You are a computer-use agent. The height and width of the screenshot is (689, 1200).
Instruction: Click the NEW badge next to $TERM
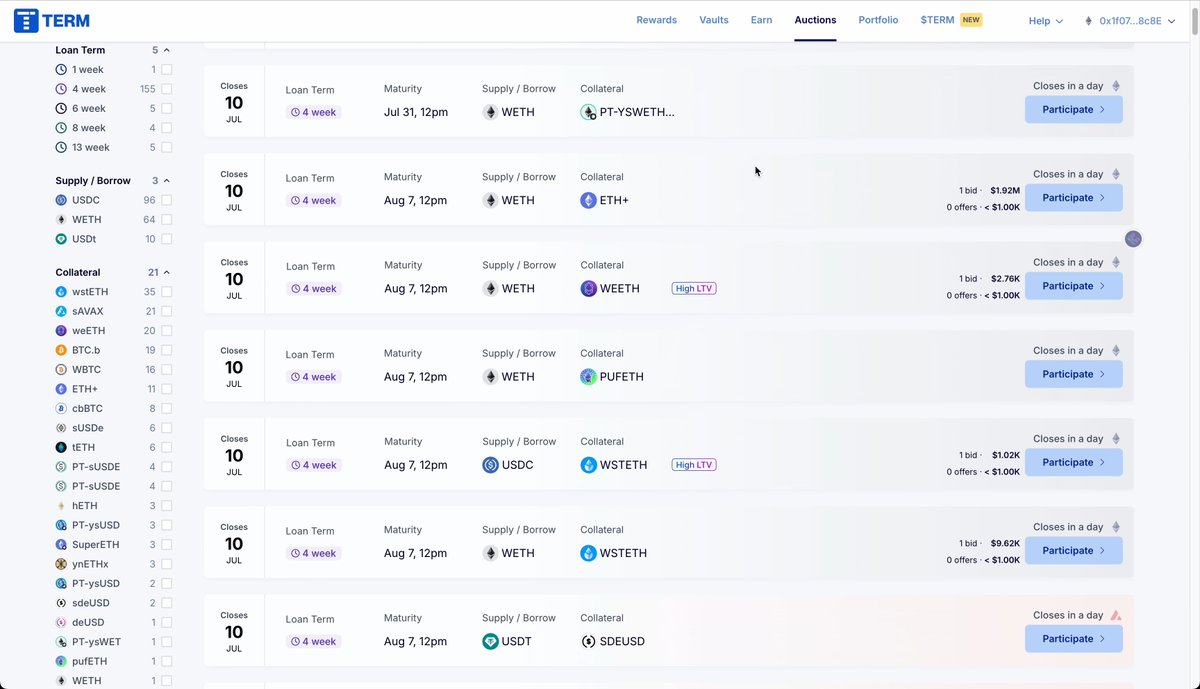(x=971, y=20)
